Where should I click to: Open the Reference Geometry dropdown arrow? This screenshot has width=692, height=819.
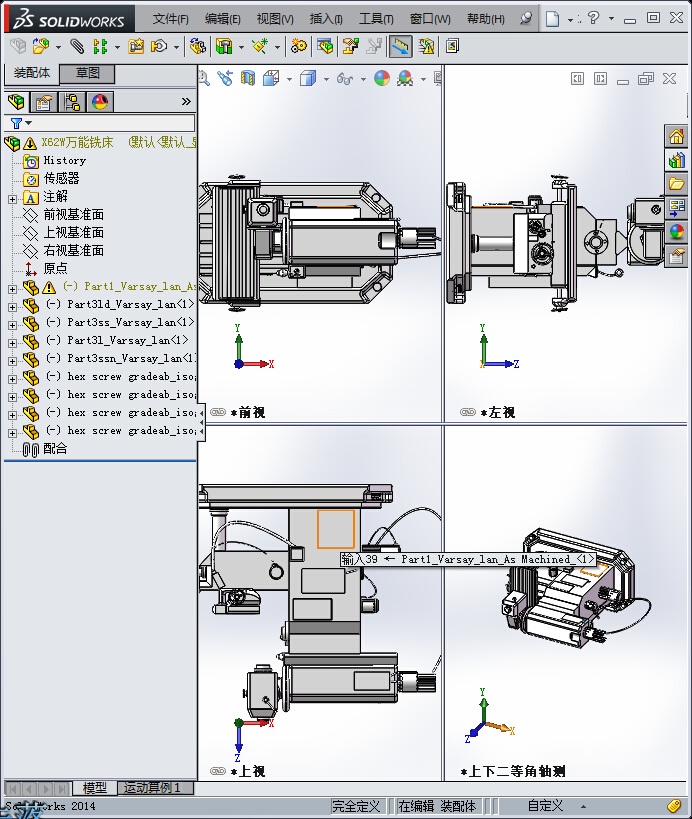[x=277, y=47]
